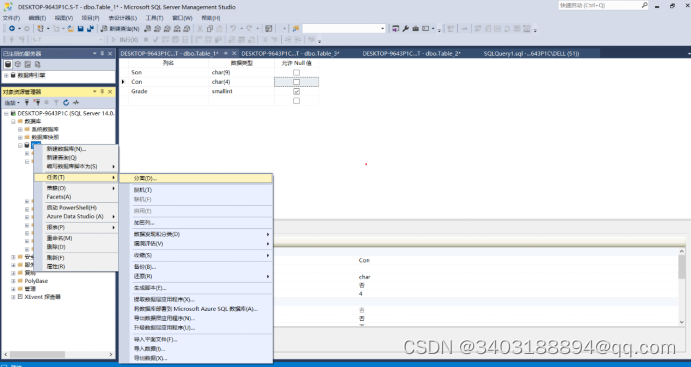Choose 生成脚本(E)... in the Tasks submenu

196,288
